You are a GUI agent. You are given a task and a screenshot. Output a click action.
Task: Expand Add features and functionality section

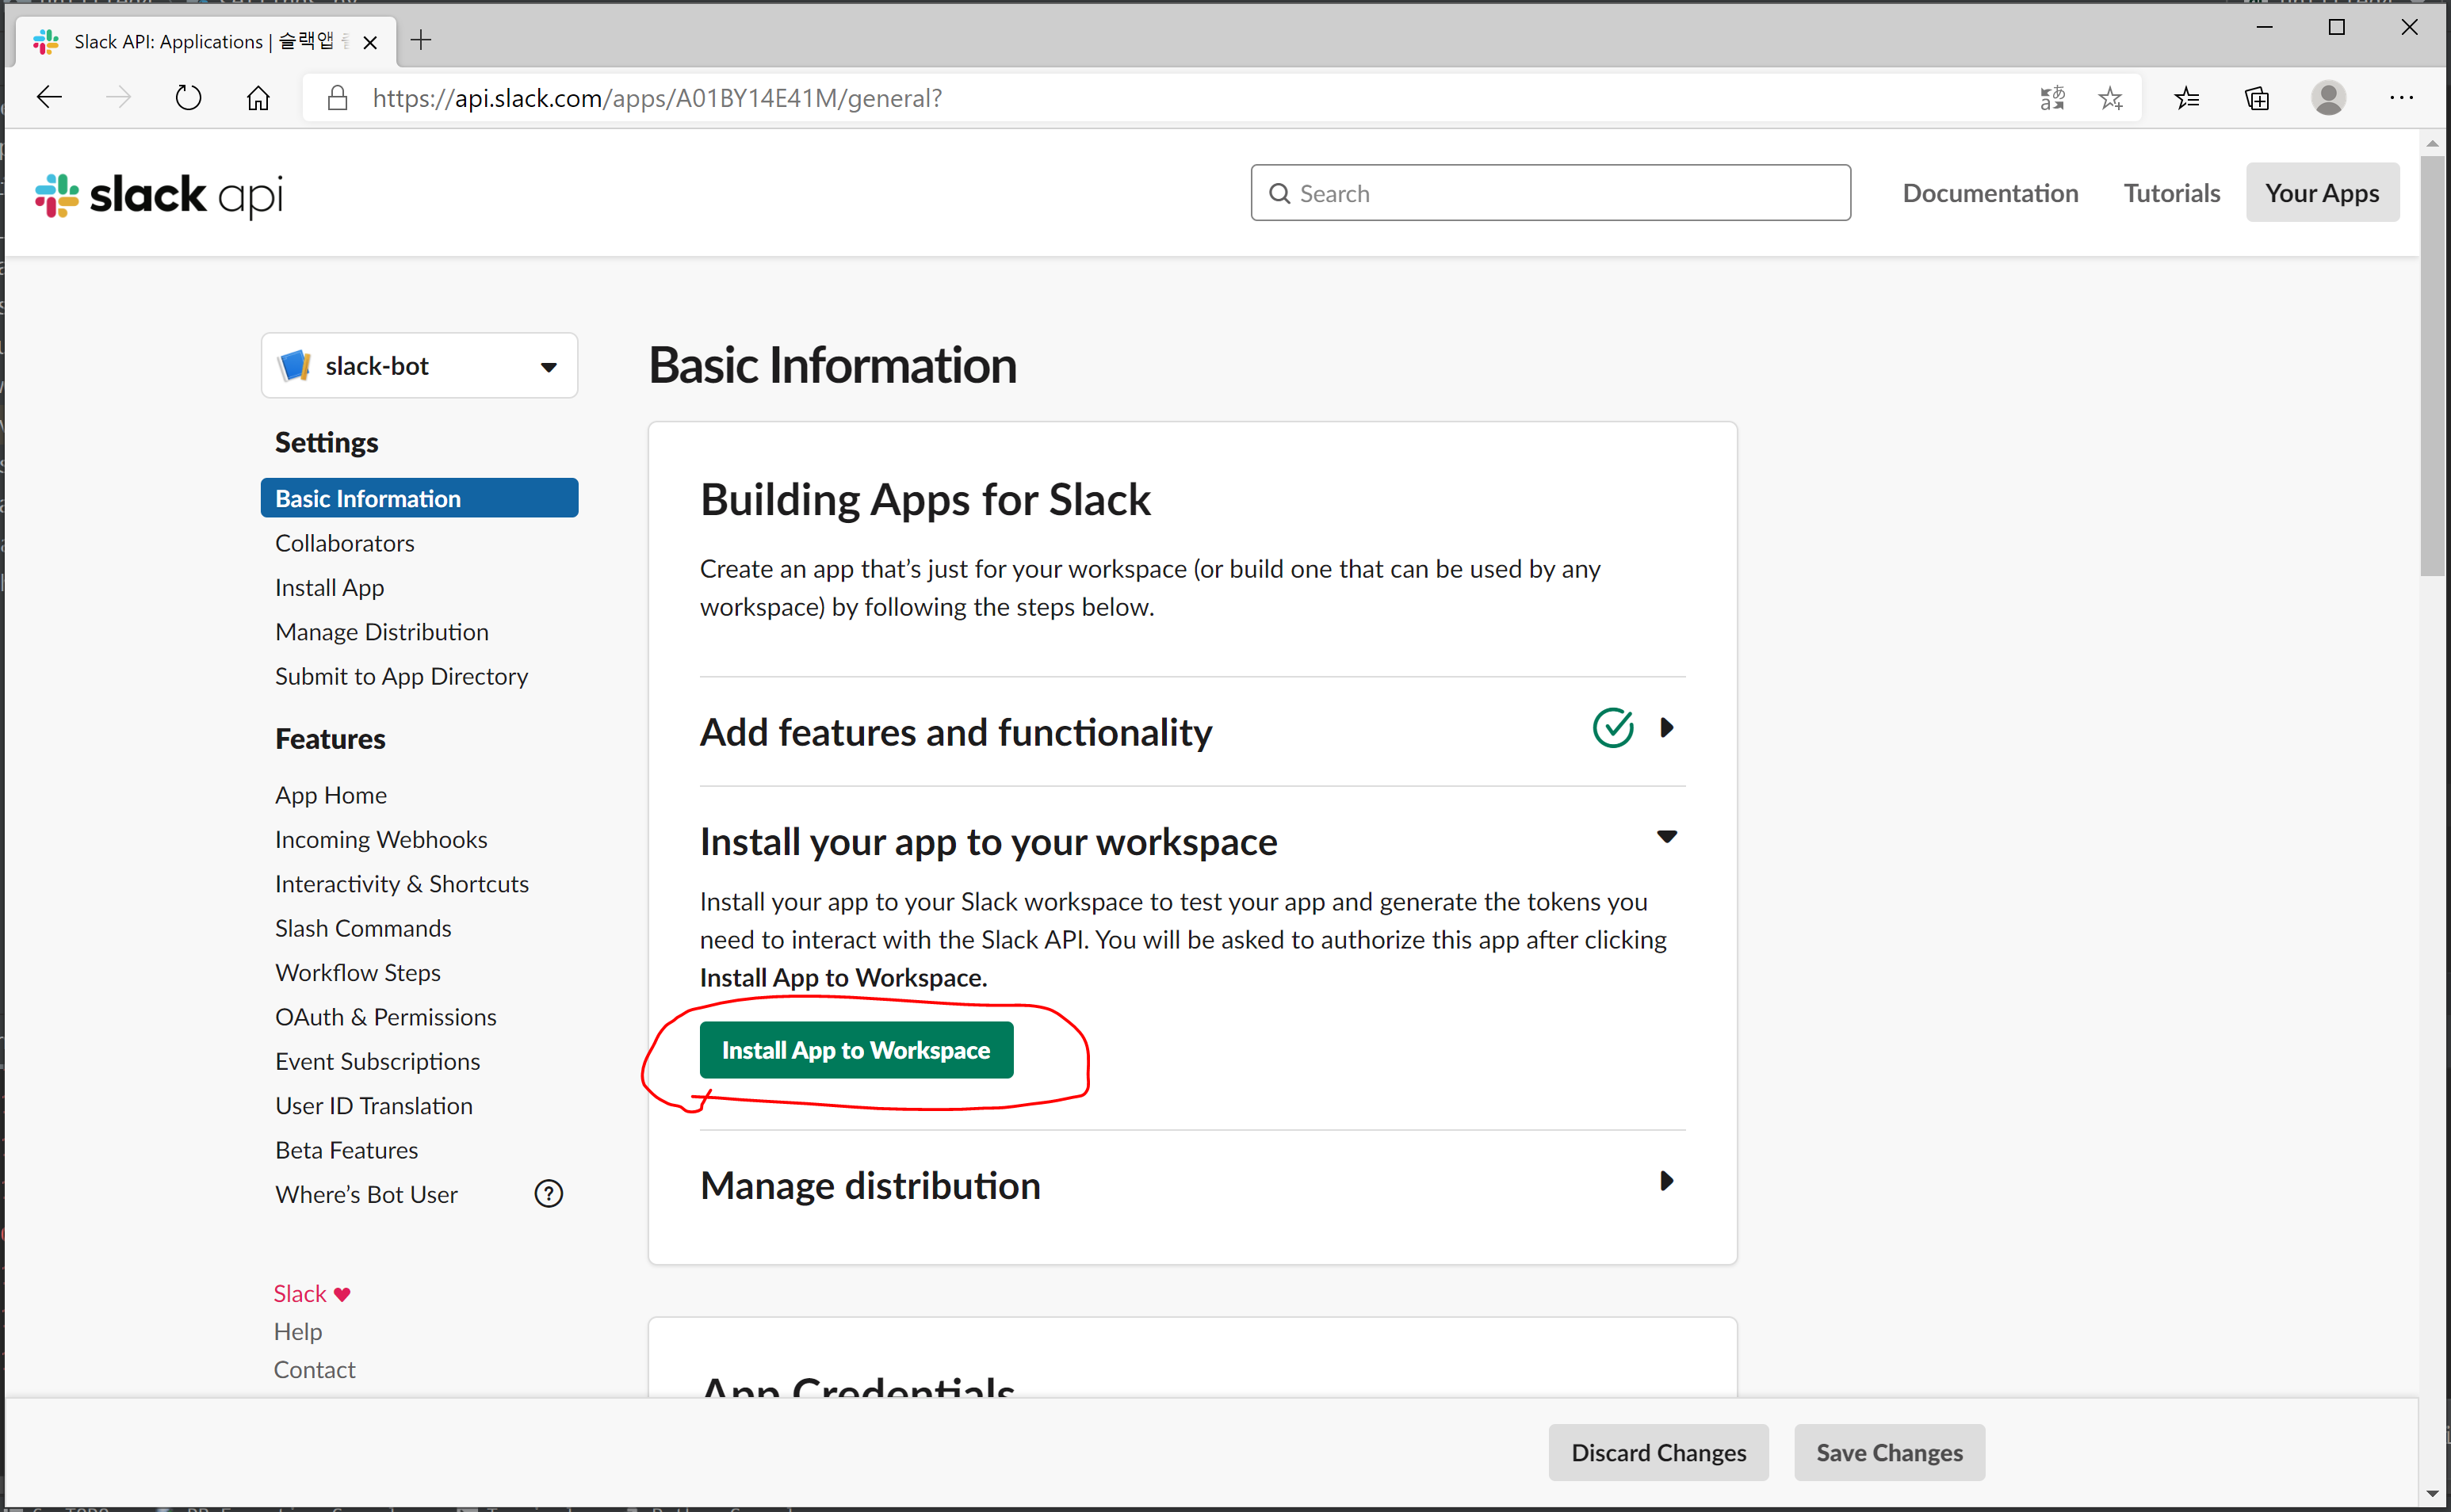click(1665, 728)
